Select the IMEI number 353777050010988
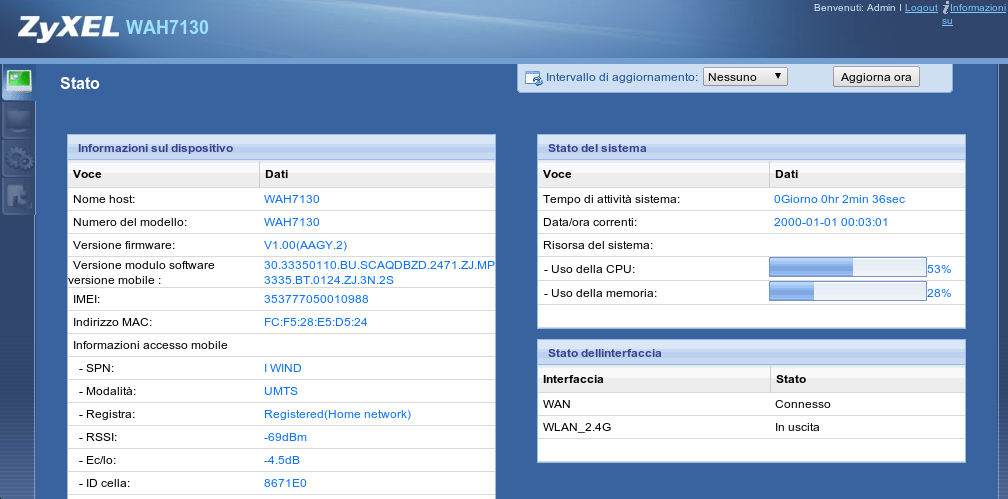 [316, 299]
